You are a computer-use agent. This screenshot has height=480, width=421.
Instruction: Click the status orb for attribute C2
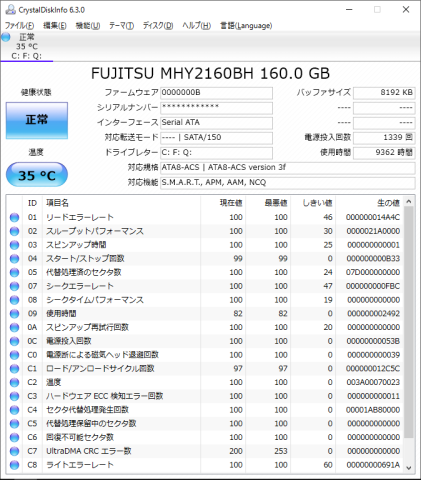(14, 382)
